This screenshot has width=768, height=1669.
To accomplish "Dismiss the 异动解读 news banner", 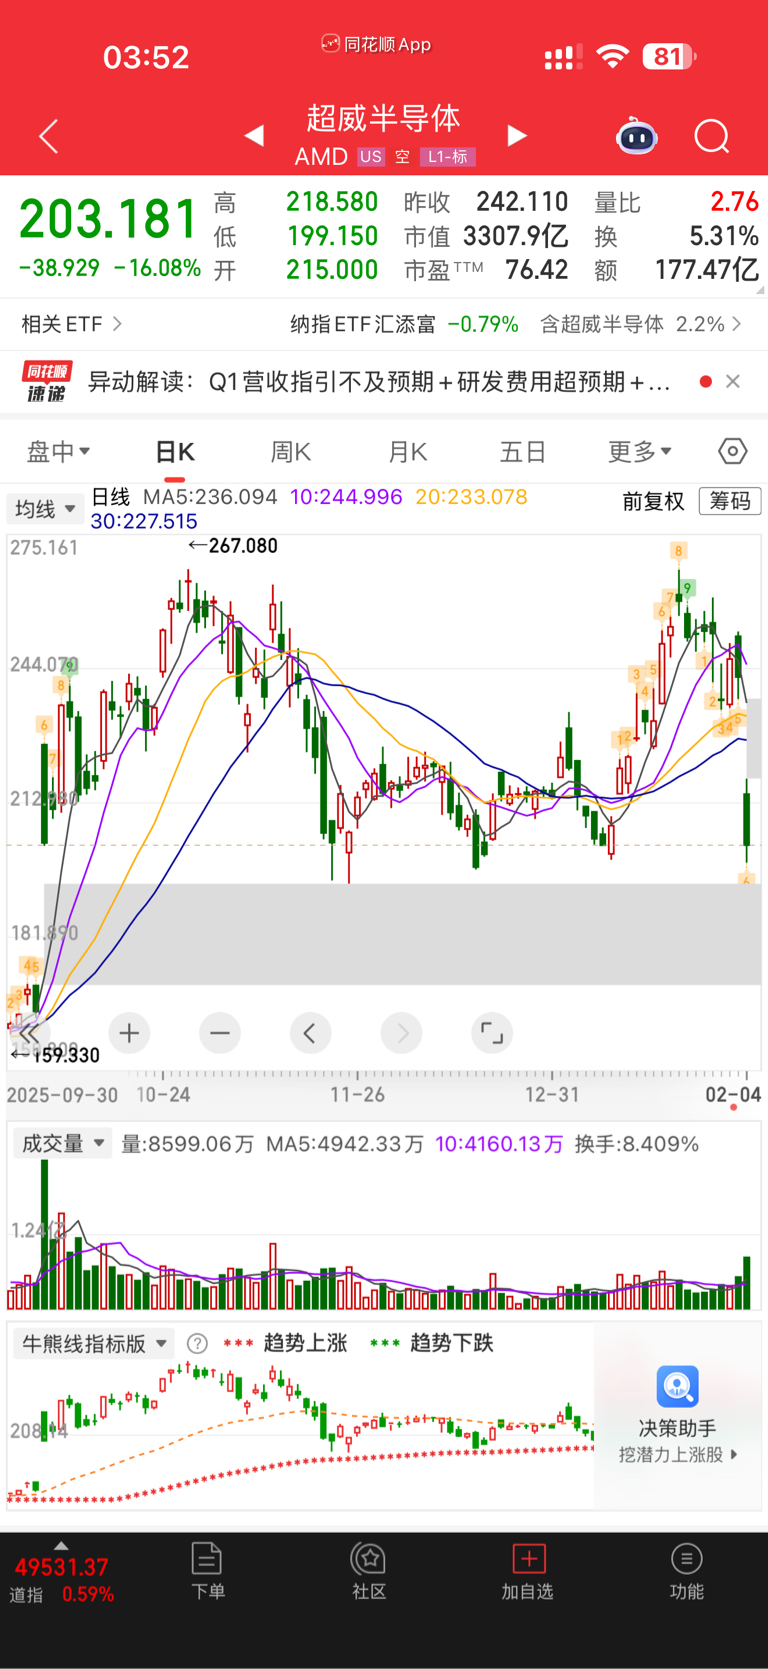I will [733, 381].
